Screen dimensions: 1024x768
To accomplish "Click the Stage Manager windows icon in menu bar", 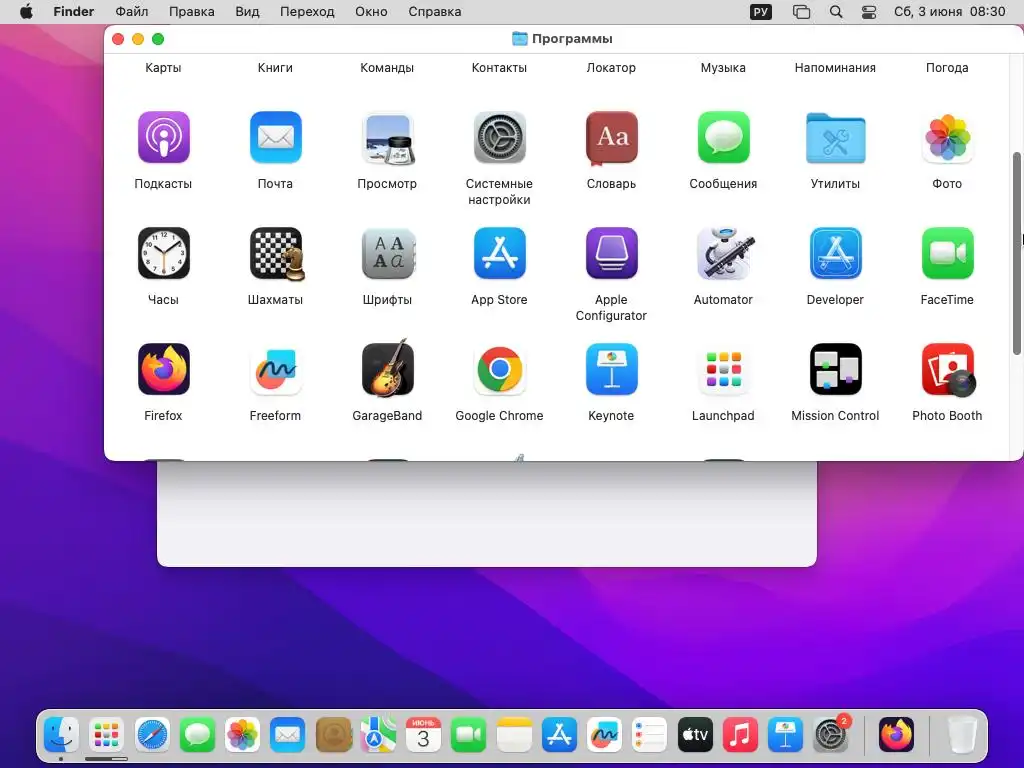I will (801, 12).
